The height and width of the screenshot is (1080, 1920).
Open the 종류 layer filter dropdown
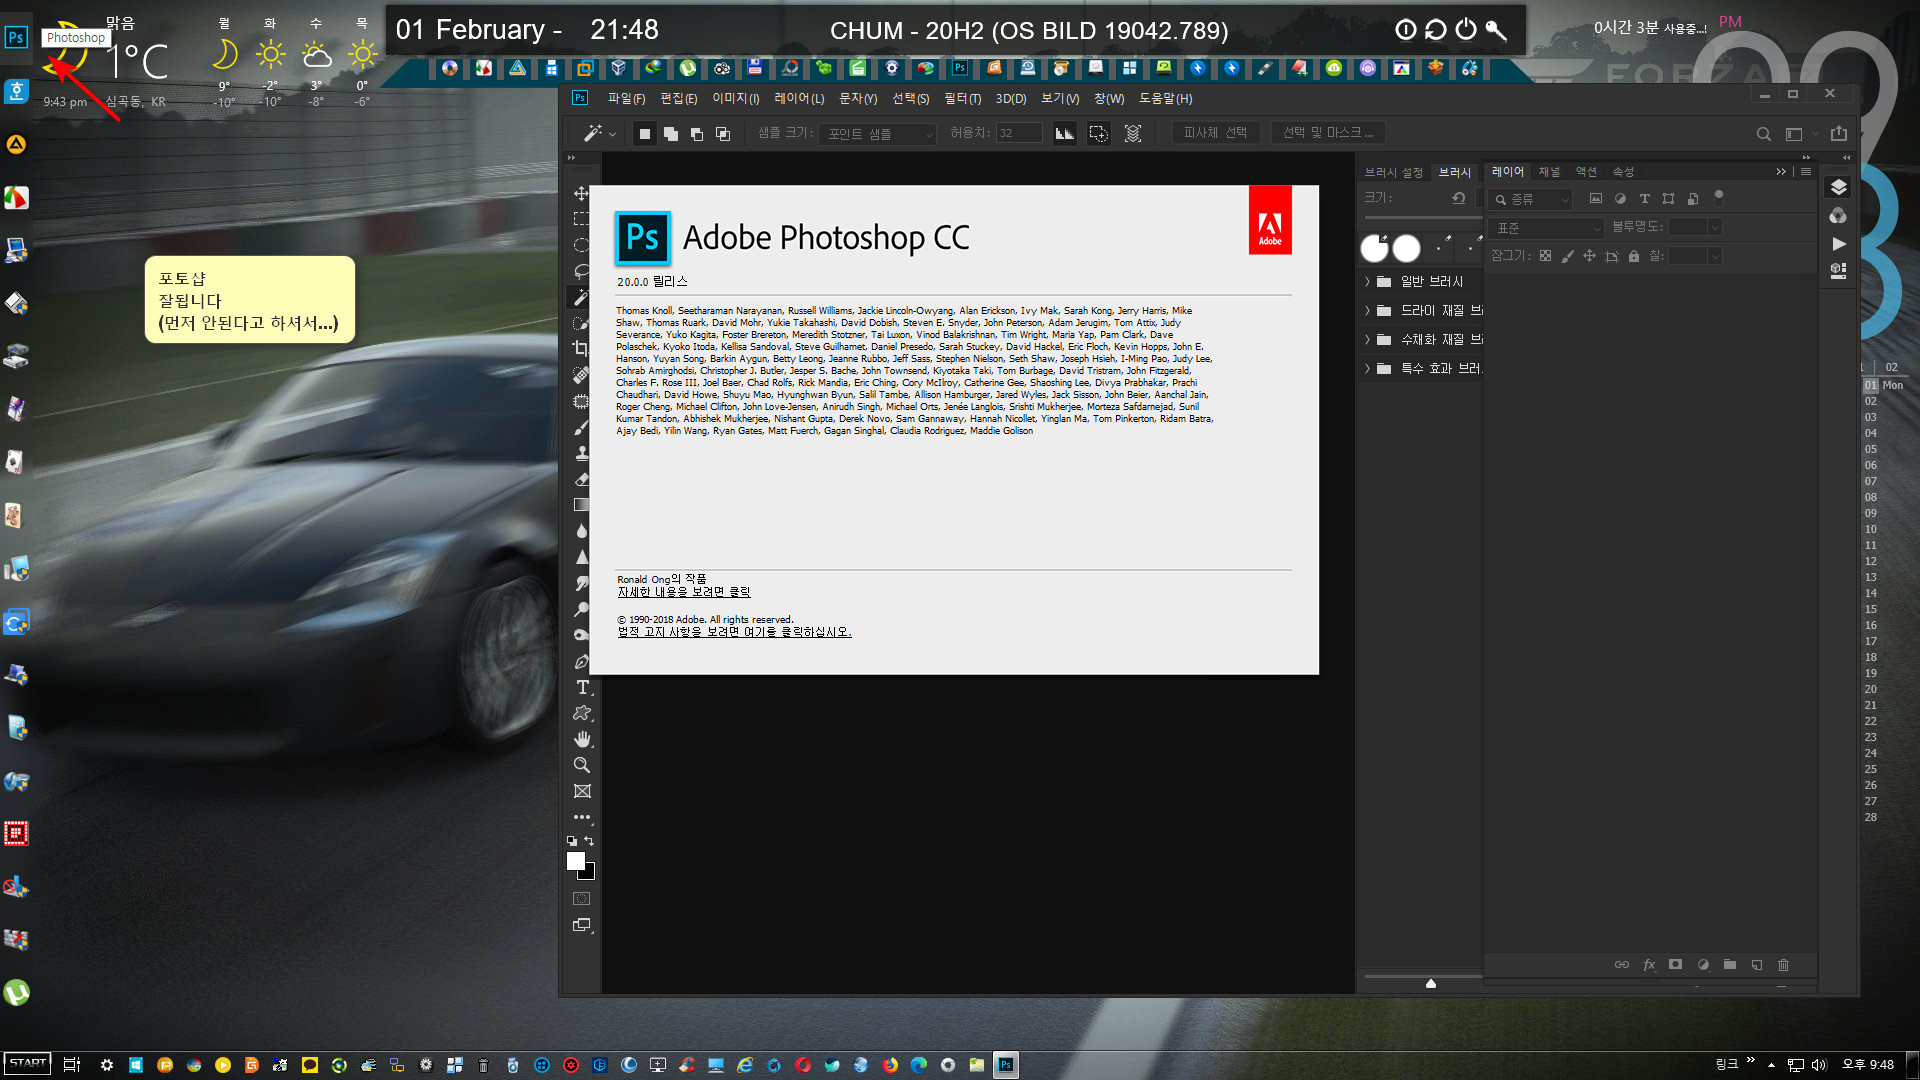tap(1531, 199)
